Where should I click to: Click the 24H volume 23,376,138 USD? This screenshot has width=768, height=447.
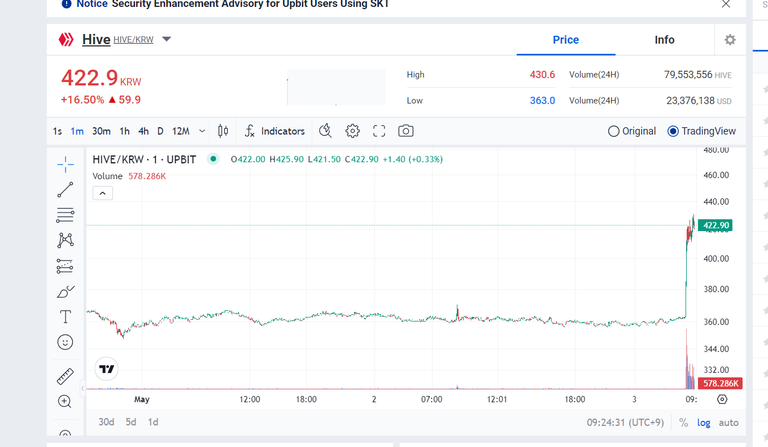tap(698, 101)
